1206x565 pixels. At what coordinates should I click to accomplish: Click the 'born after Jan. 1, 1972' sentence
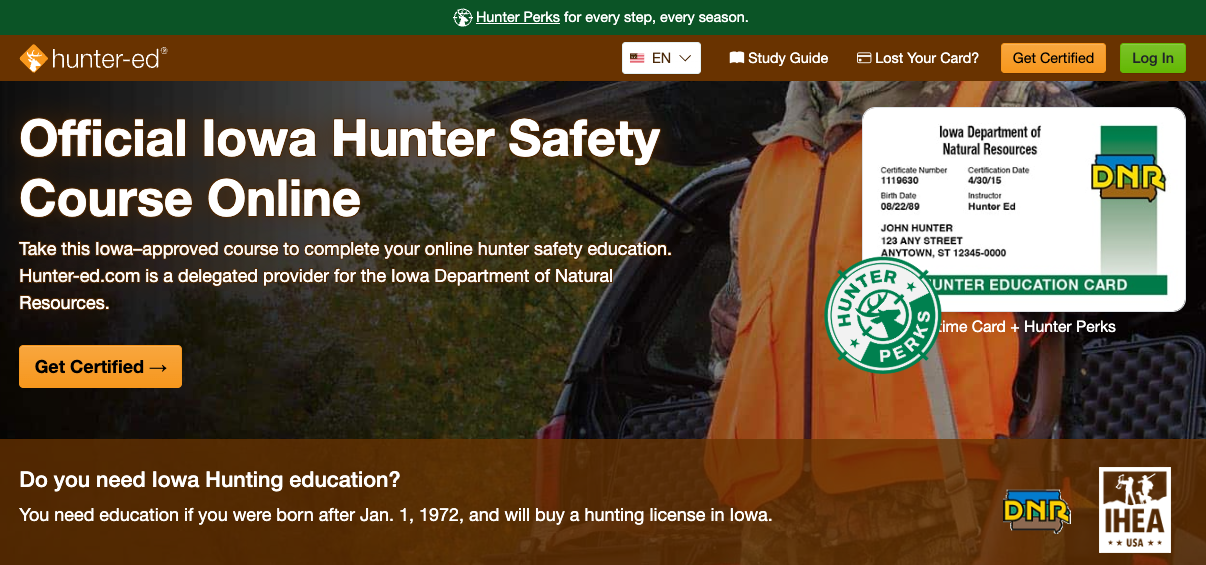396,516
